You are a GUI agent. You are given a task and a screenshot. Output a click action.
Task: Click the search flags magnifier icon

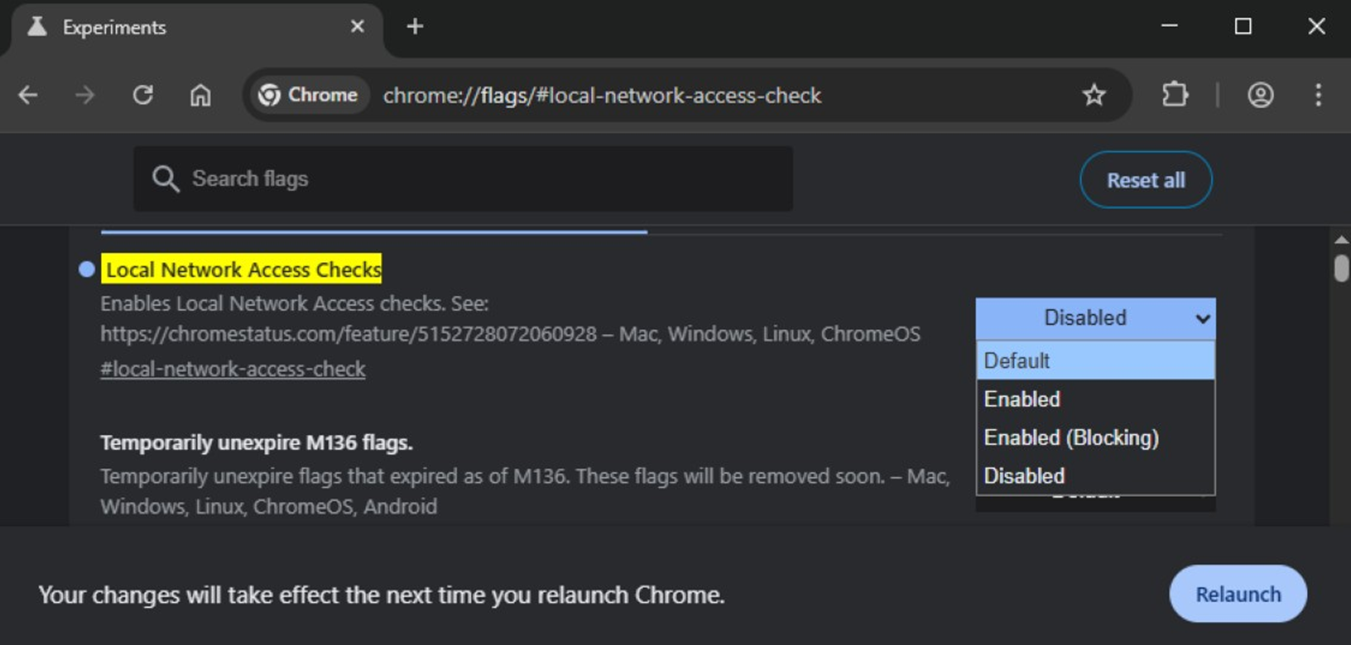pyautogui.click(x=167, y=178)
